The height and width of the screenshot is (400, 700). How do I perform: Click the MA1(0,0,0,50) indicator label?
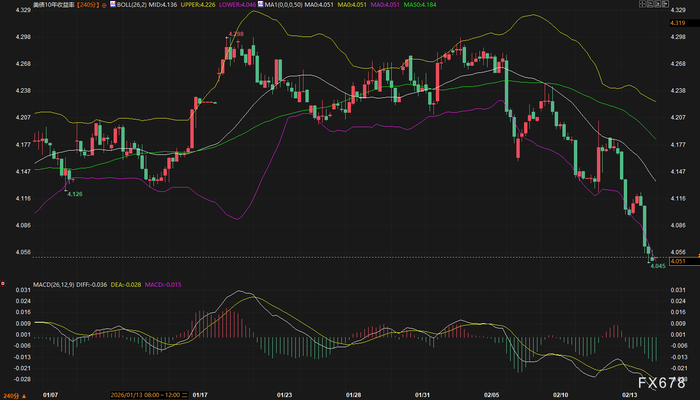[x=283, y=4]
